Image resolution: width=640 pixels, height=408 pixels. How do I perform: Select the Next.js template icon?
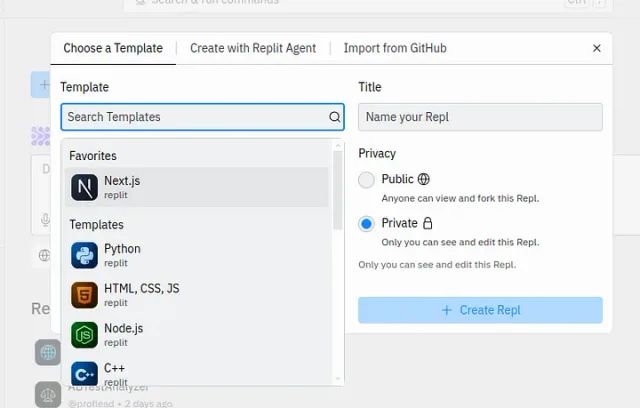coord(84,188)
